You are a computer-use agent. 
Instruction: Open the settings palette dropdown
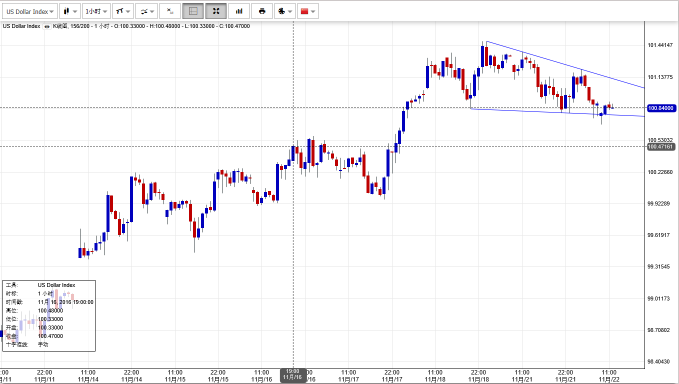pos(285,11)
